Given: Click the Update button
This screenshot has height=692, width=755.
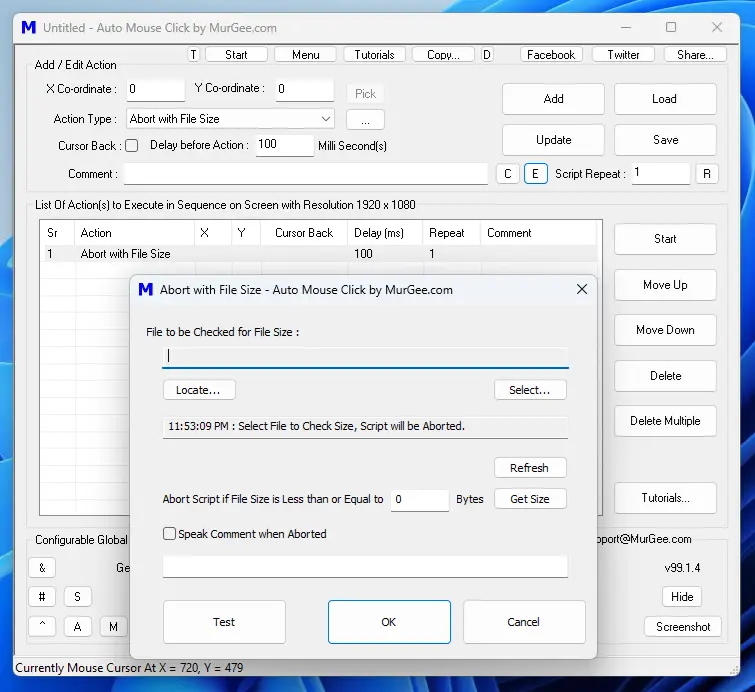Looking at the screenshot, I should pos(553,140).
